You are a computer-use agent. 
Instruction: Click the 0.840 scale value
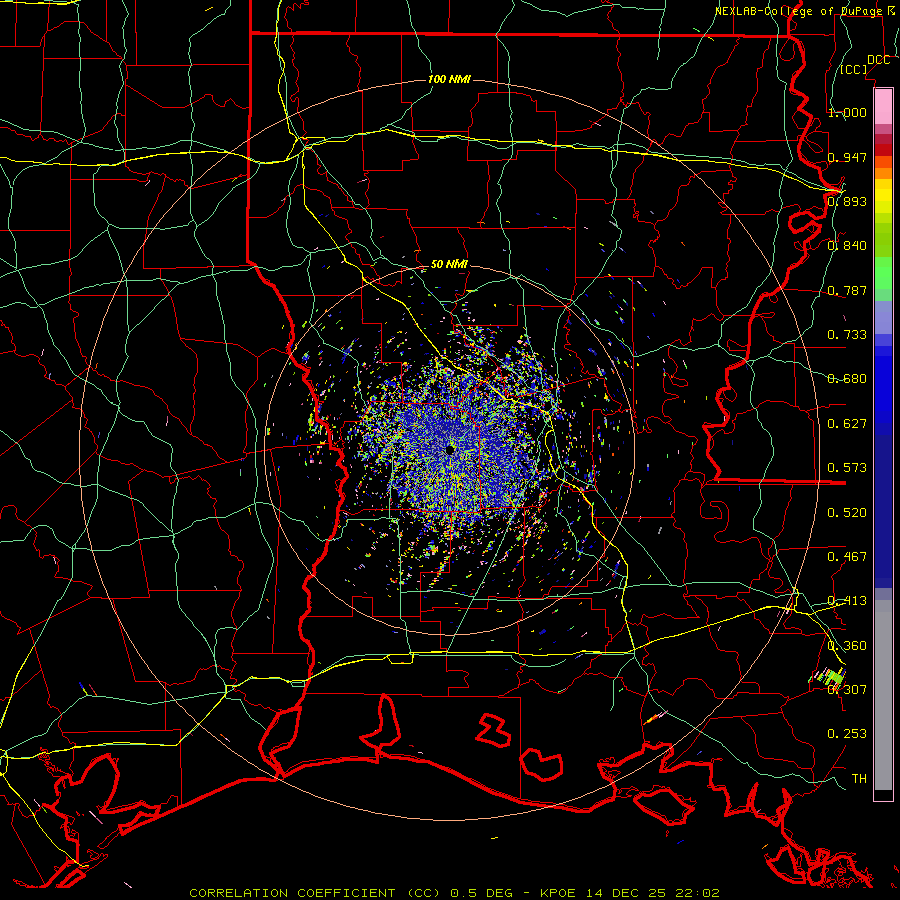coord(847,246)
